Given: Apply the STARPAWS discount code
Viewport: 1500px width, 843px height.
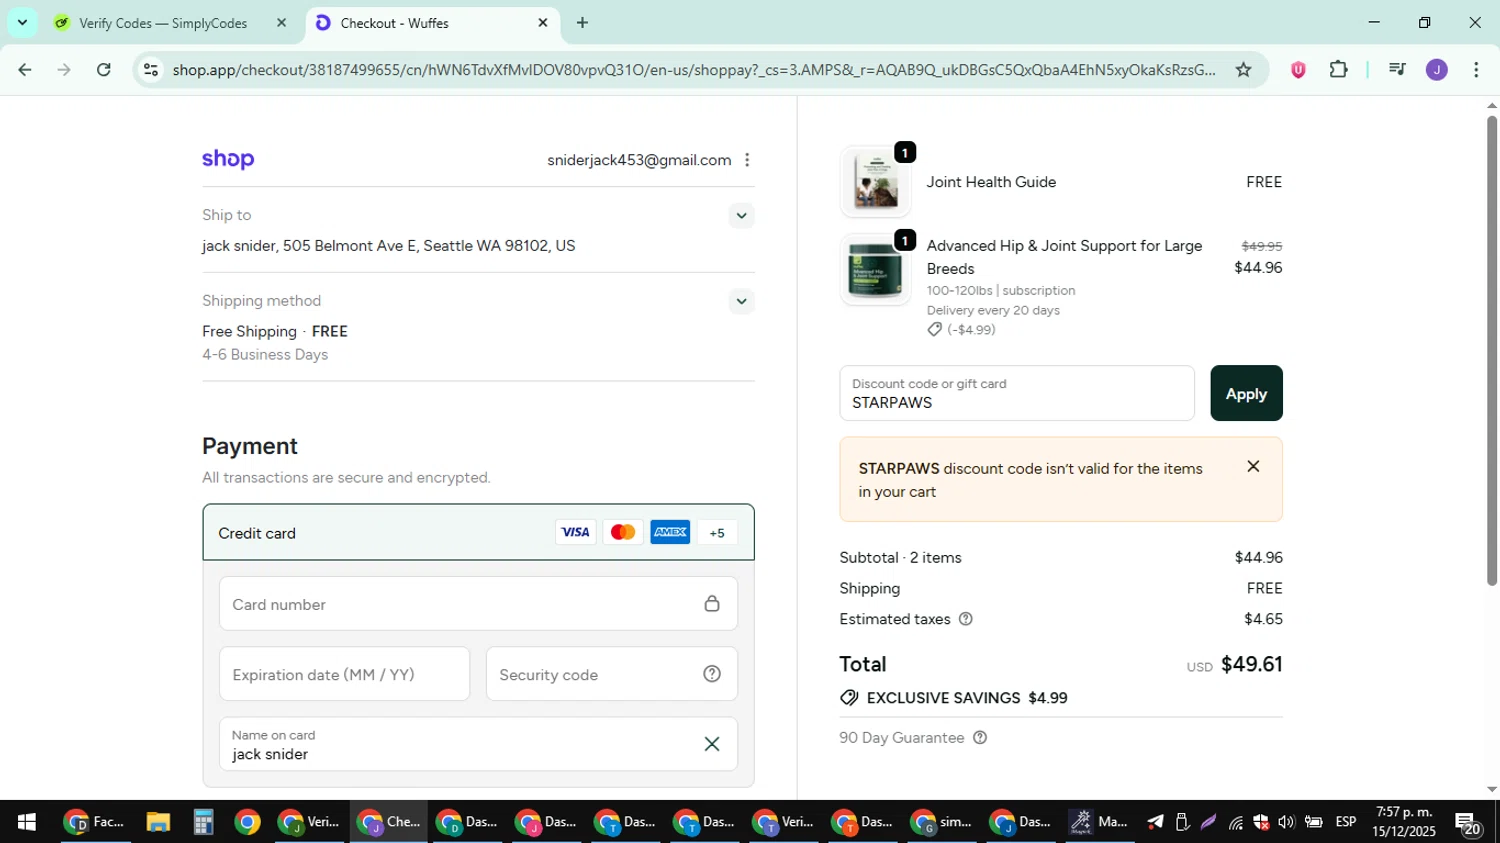Looking at the screenshot, I should coord(1246,393).
